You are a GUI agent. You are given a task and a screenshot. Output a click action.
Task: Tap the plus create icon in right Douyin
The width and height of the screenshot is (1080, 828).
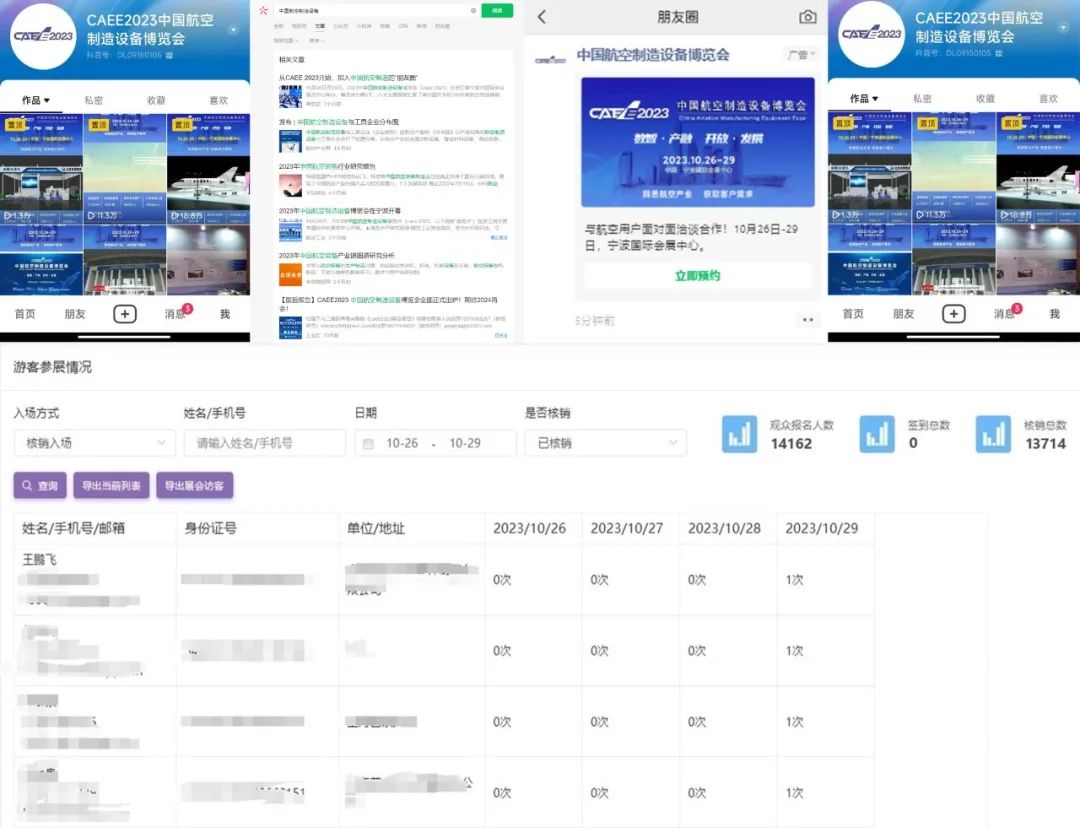pyautogui.click(x=953, y=314)
